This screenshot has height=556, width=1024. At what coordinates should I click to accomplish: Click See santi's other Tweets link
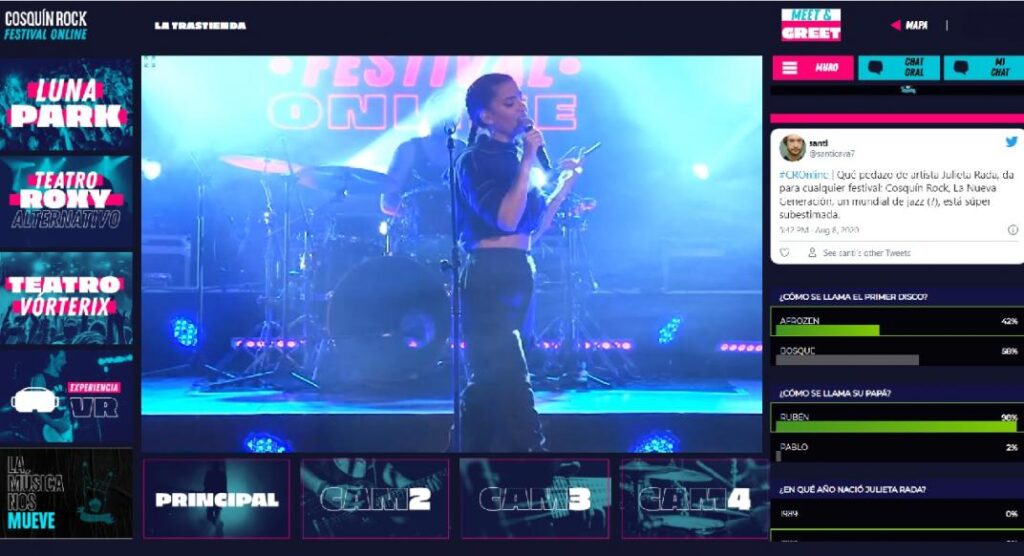tap(866, 253)
